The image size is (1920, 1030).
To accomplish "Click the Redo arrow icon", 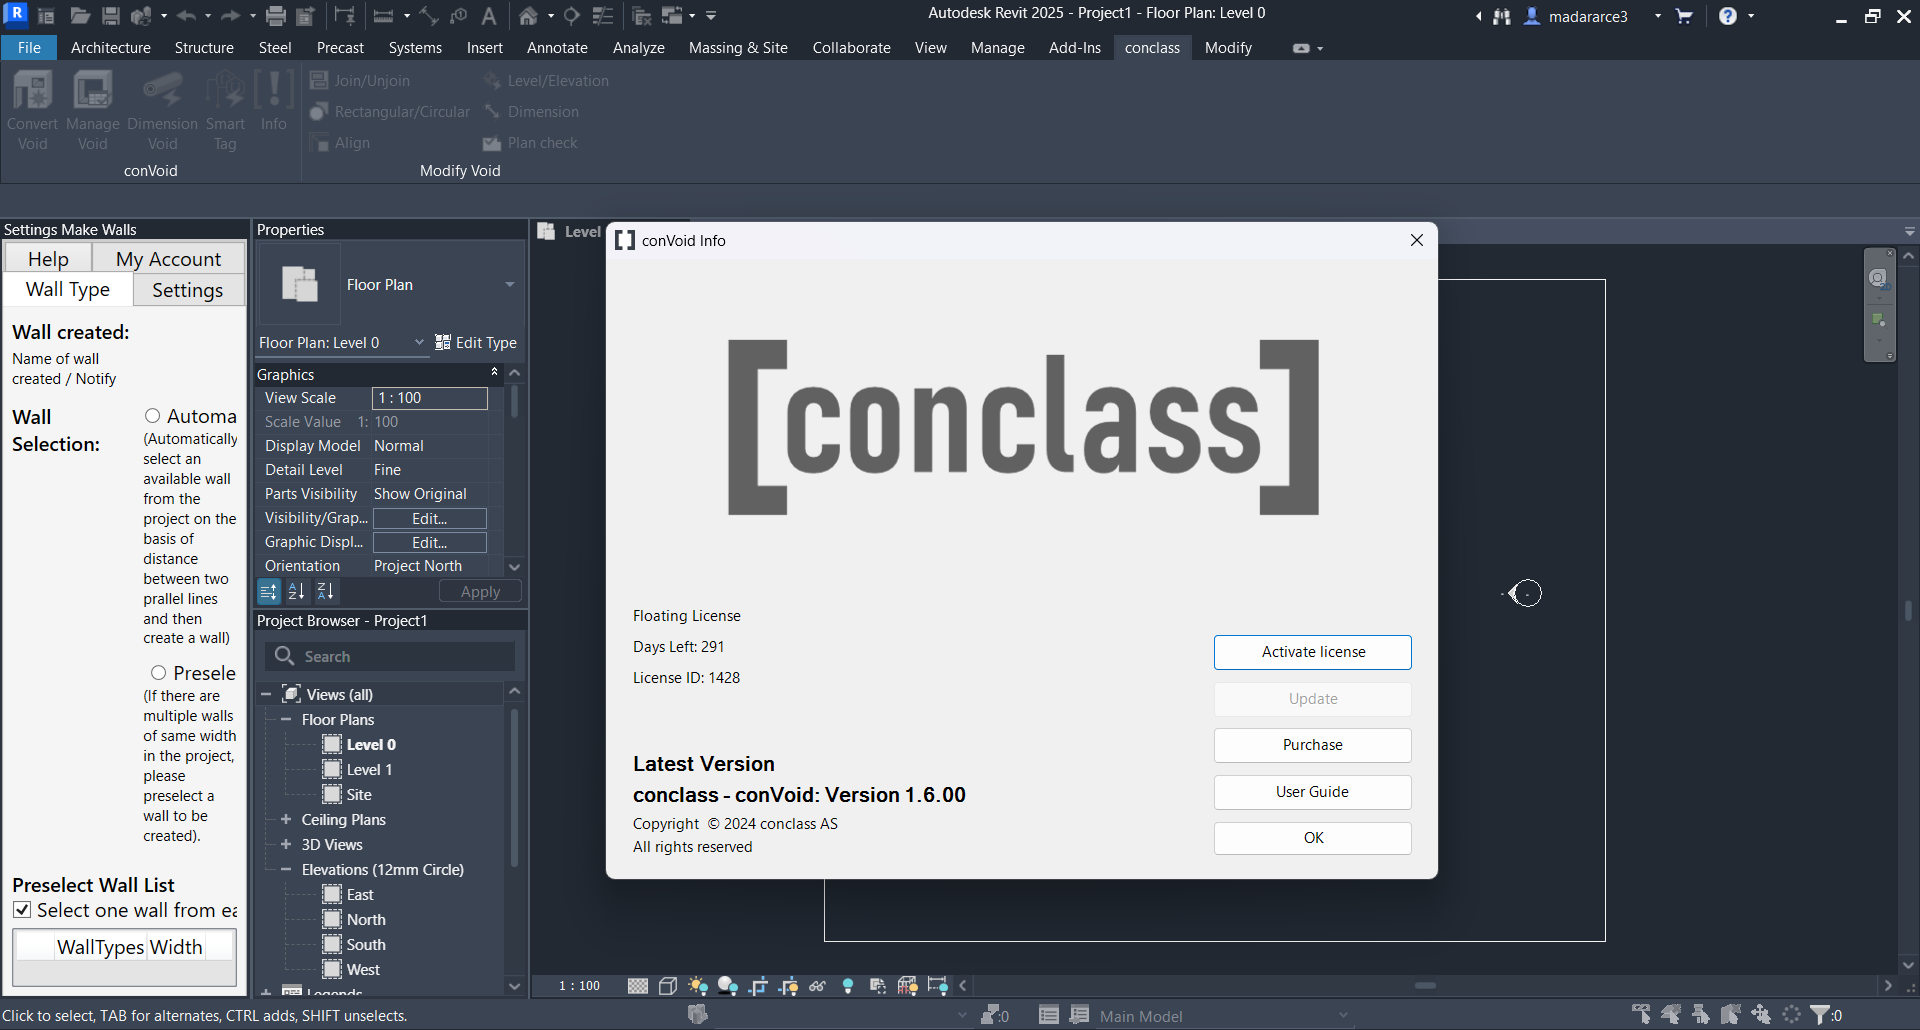I will pos(230,16).
